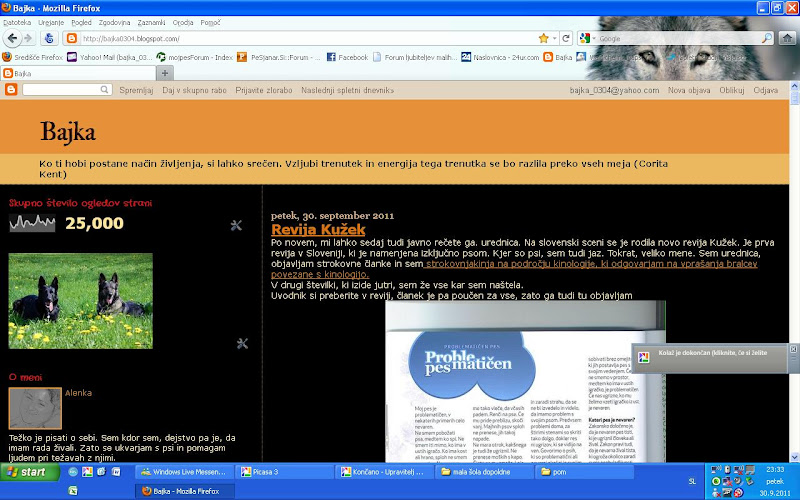Click the bajka_0304@yahoo.com account link

(614, 90)
